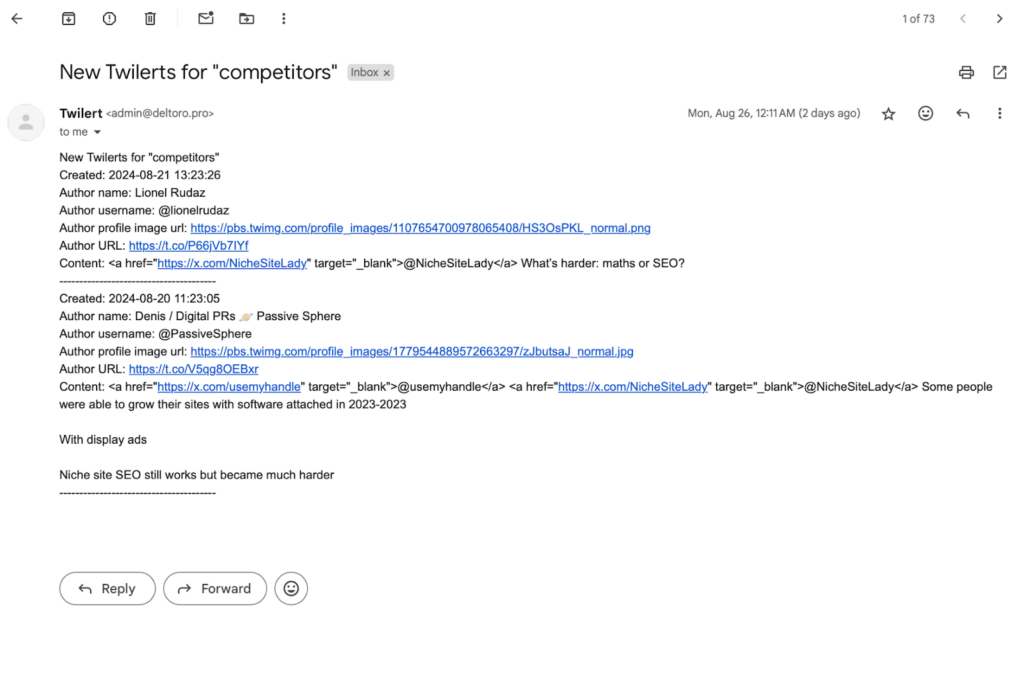Star the message from Twilert
The width and height of the screenshot is (1024, 673).
(888, 114)
